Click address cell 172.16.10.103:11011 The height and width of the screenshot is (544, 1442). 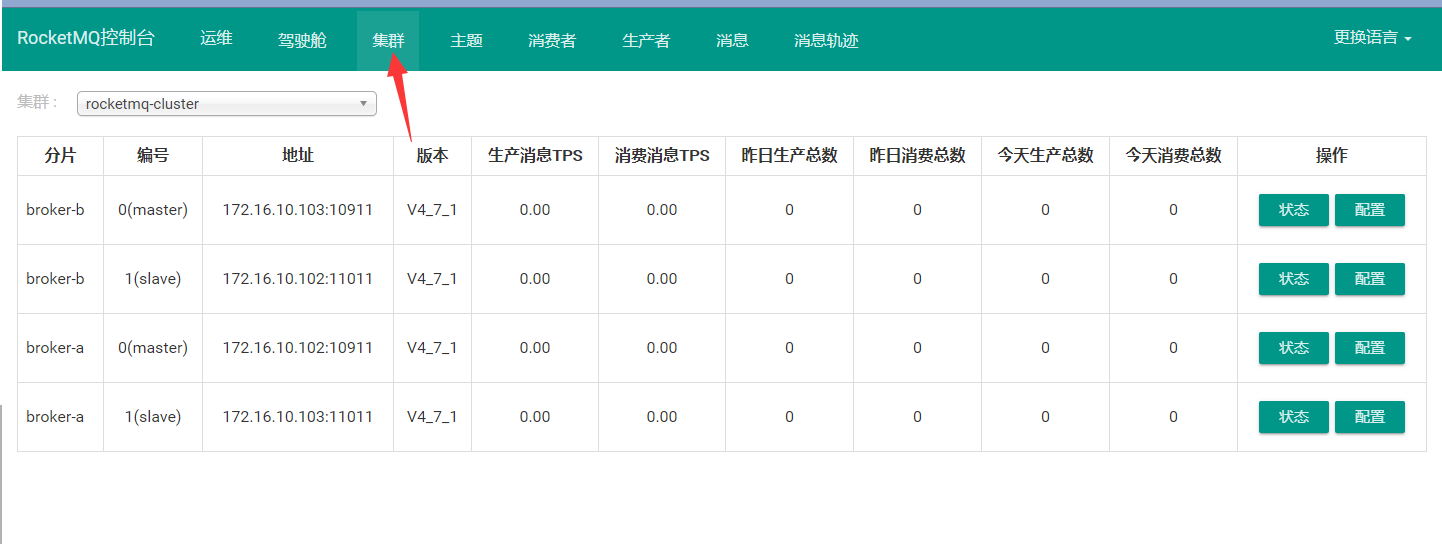298,417
